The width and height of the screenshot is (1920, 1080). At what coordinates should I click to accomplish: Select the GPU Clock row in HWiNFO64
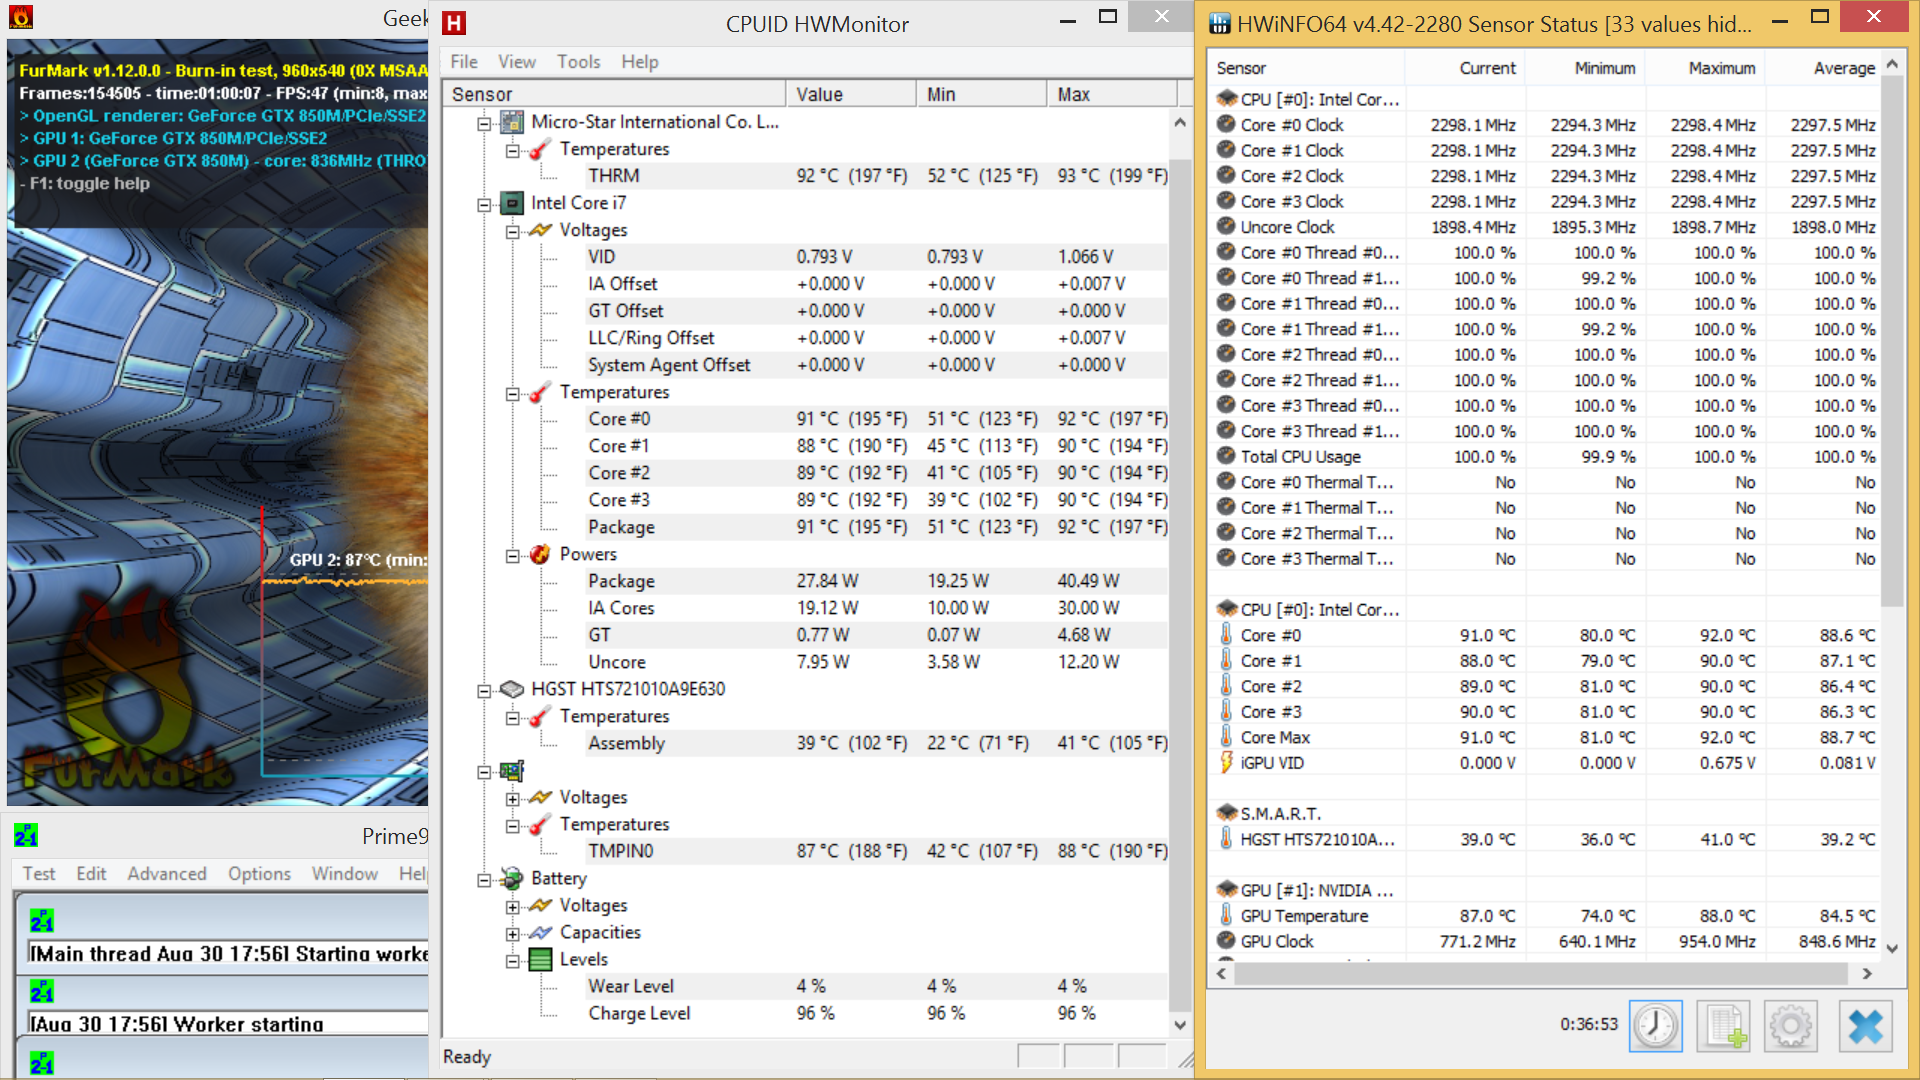coord(1545,941)
